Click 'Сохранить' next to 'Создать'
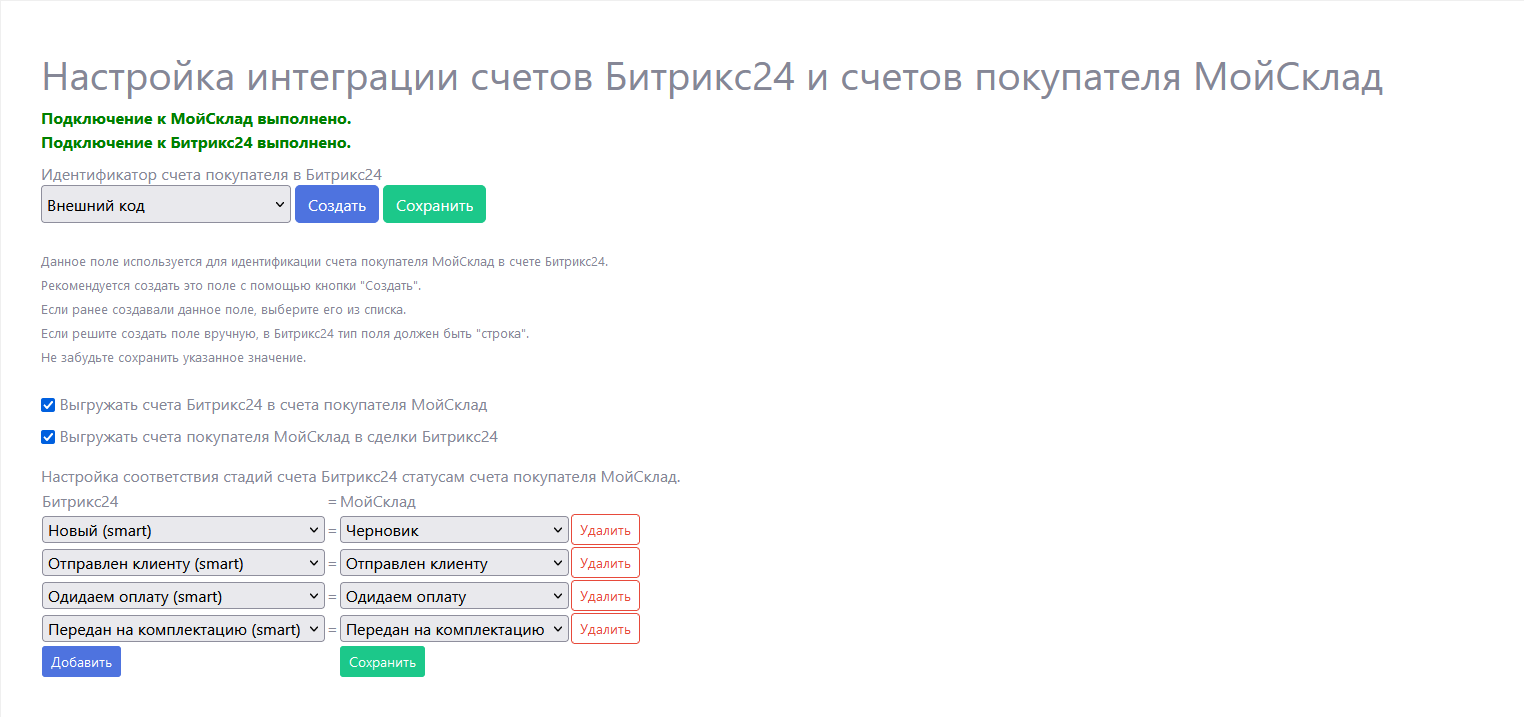 click(434, 204)
